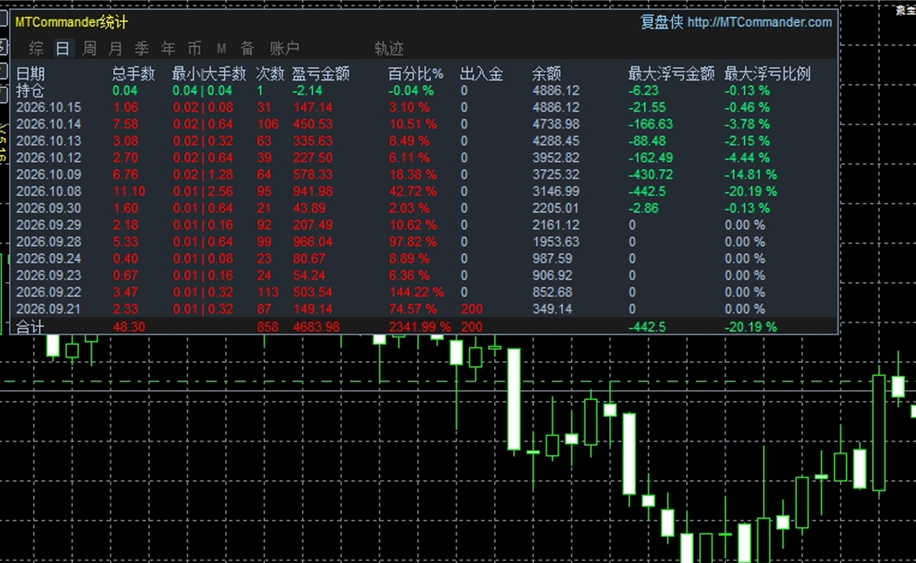
Task: Click the -166.63 floating loss value
Action: tap(651, 124)
